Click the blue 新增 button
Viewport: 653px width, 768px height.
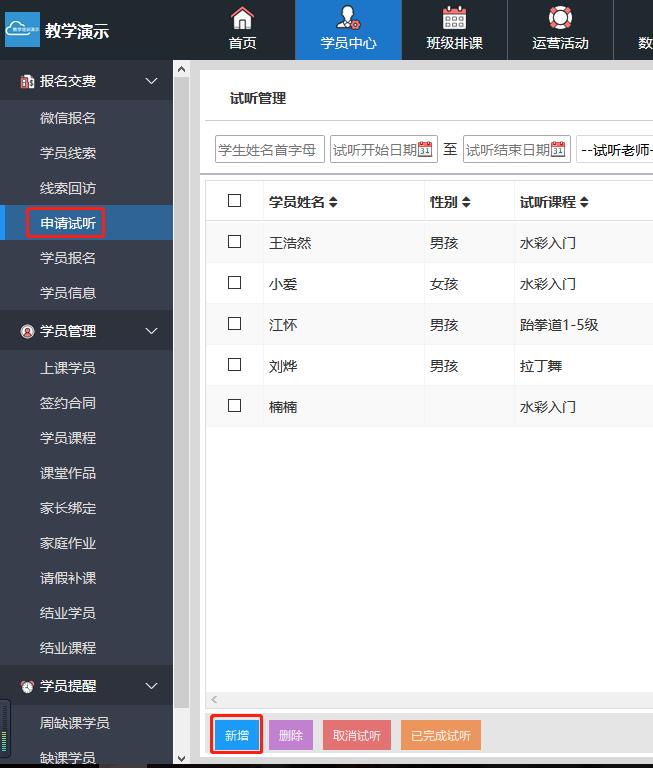237,736
